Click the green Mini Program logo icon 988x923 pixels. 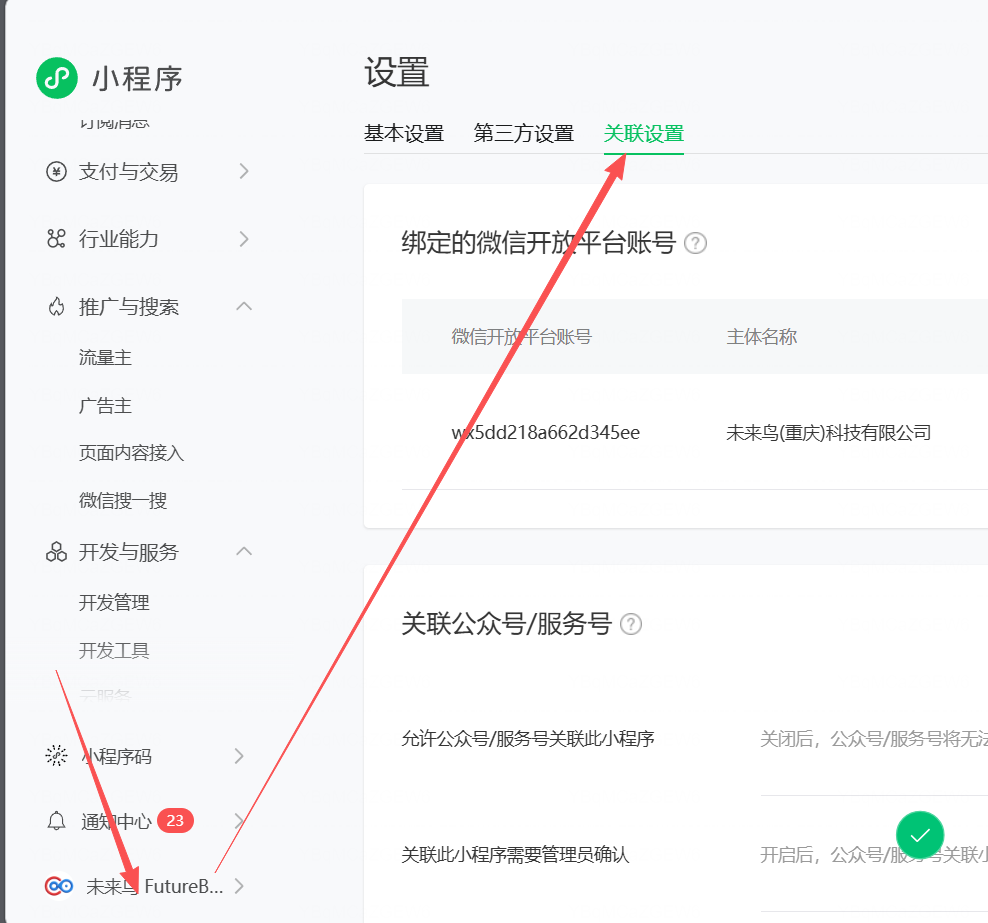pos(57,78)
